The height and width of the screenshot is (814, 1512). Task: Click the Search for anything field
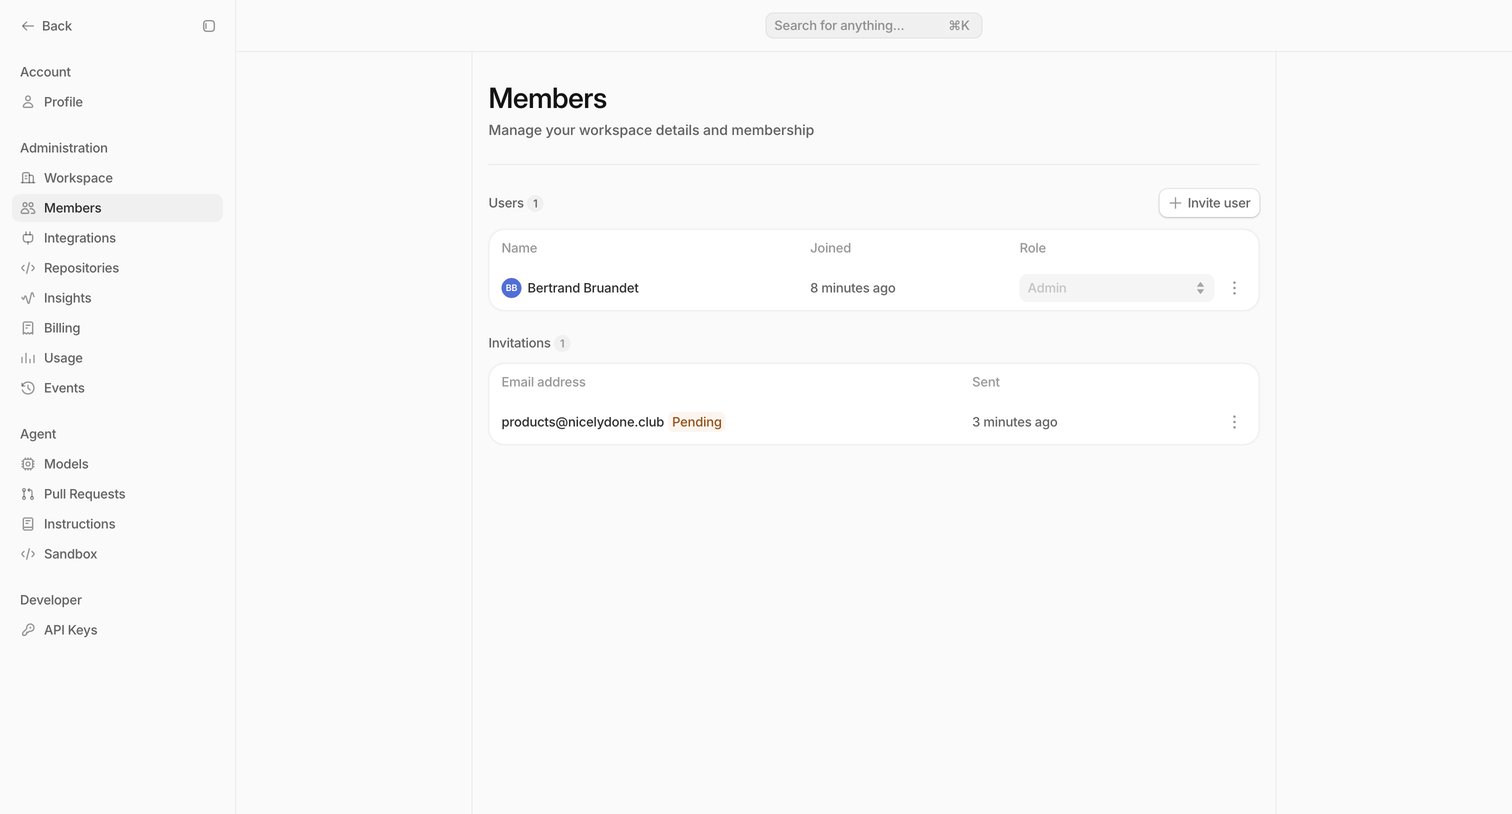[873, 25]
